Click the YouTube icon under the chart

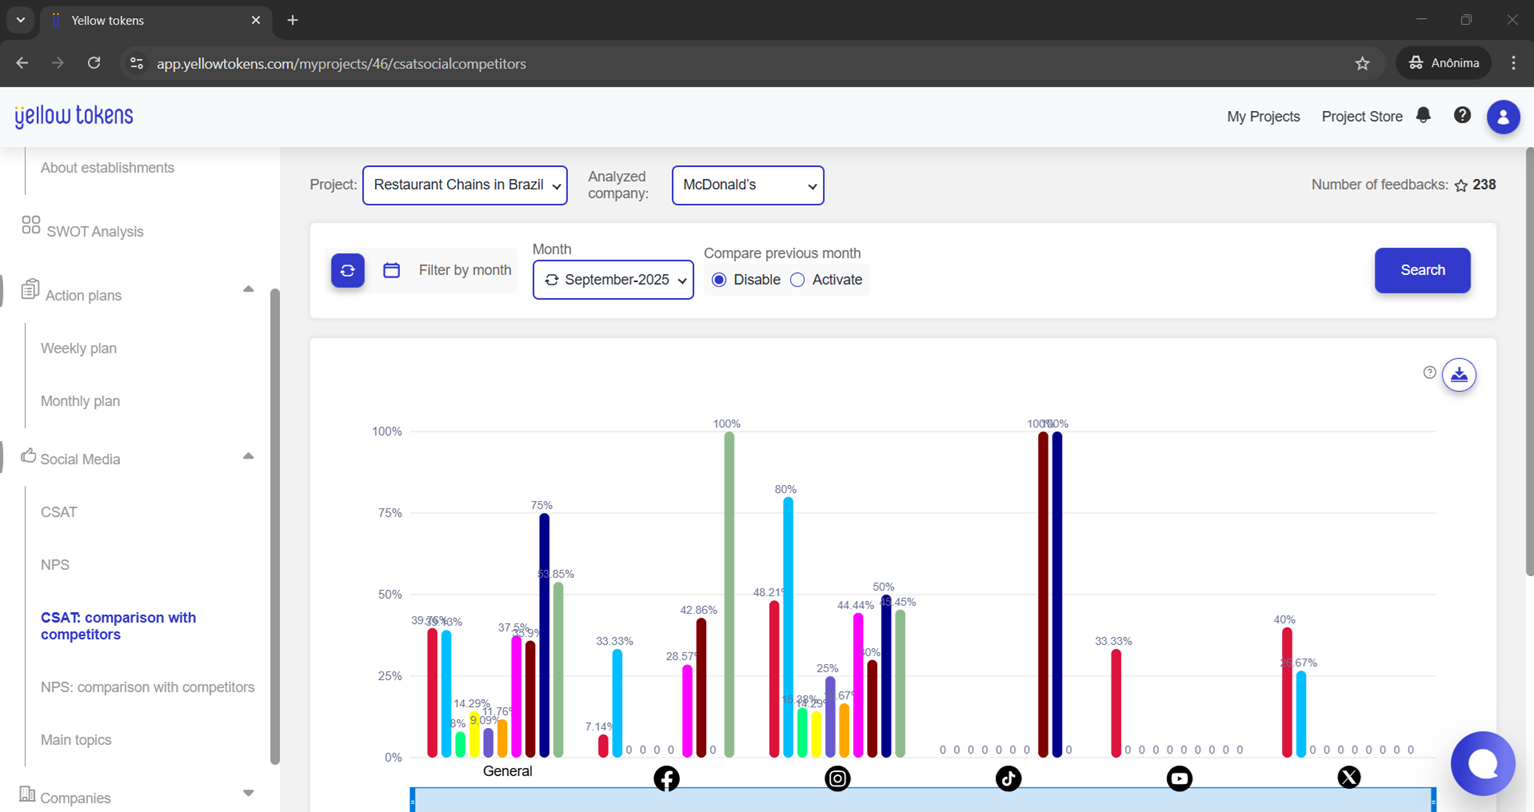(1179, 778)
